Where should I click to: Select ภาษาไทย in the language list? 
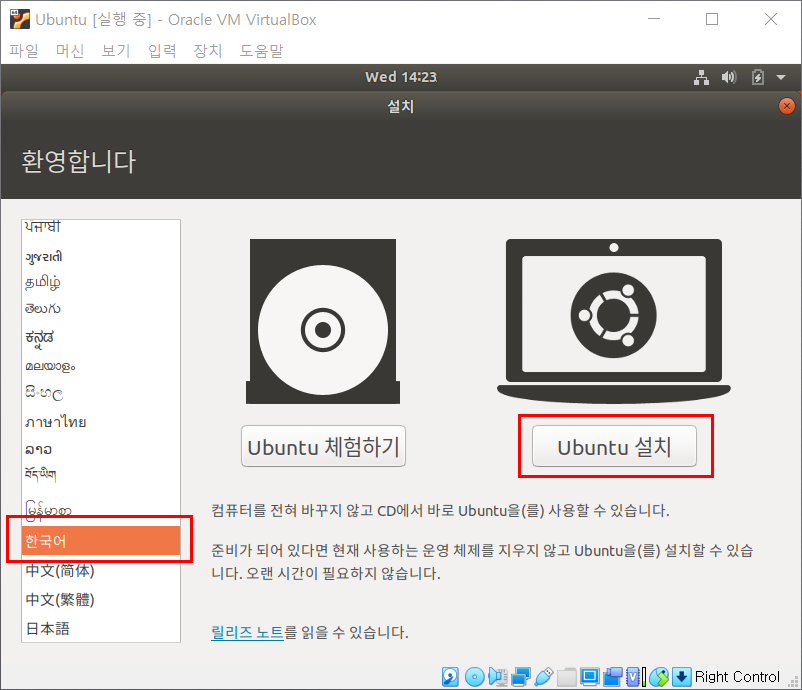(101, 422)
